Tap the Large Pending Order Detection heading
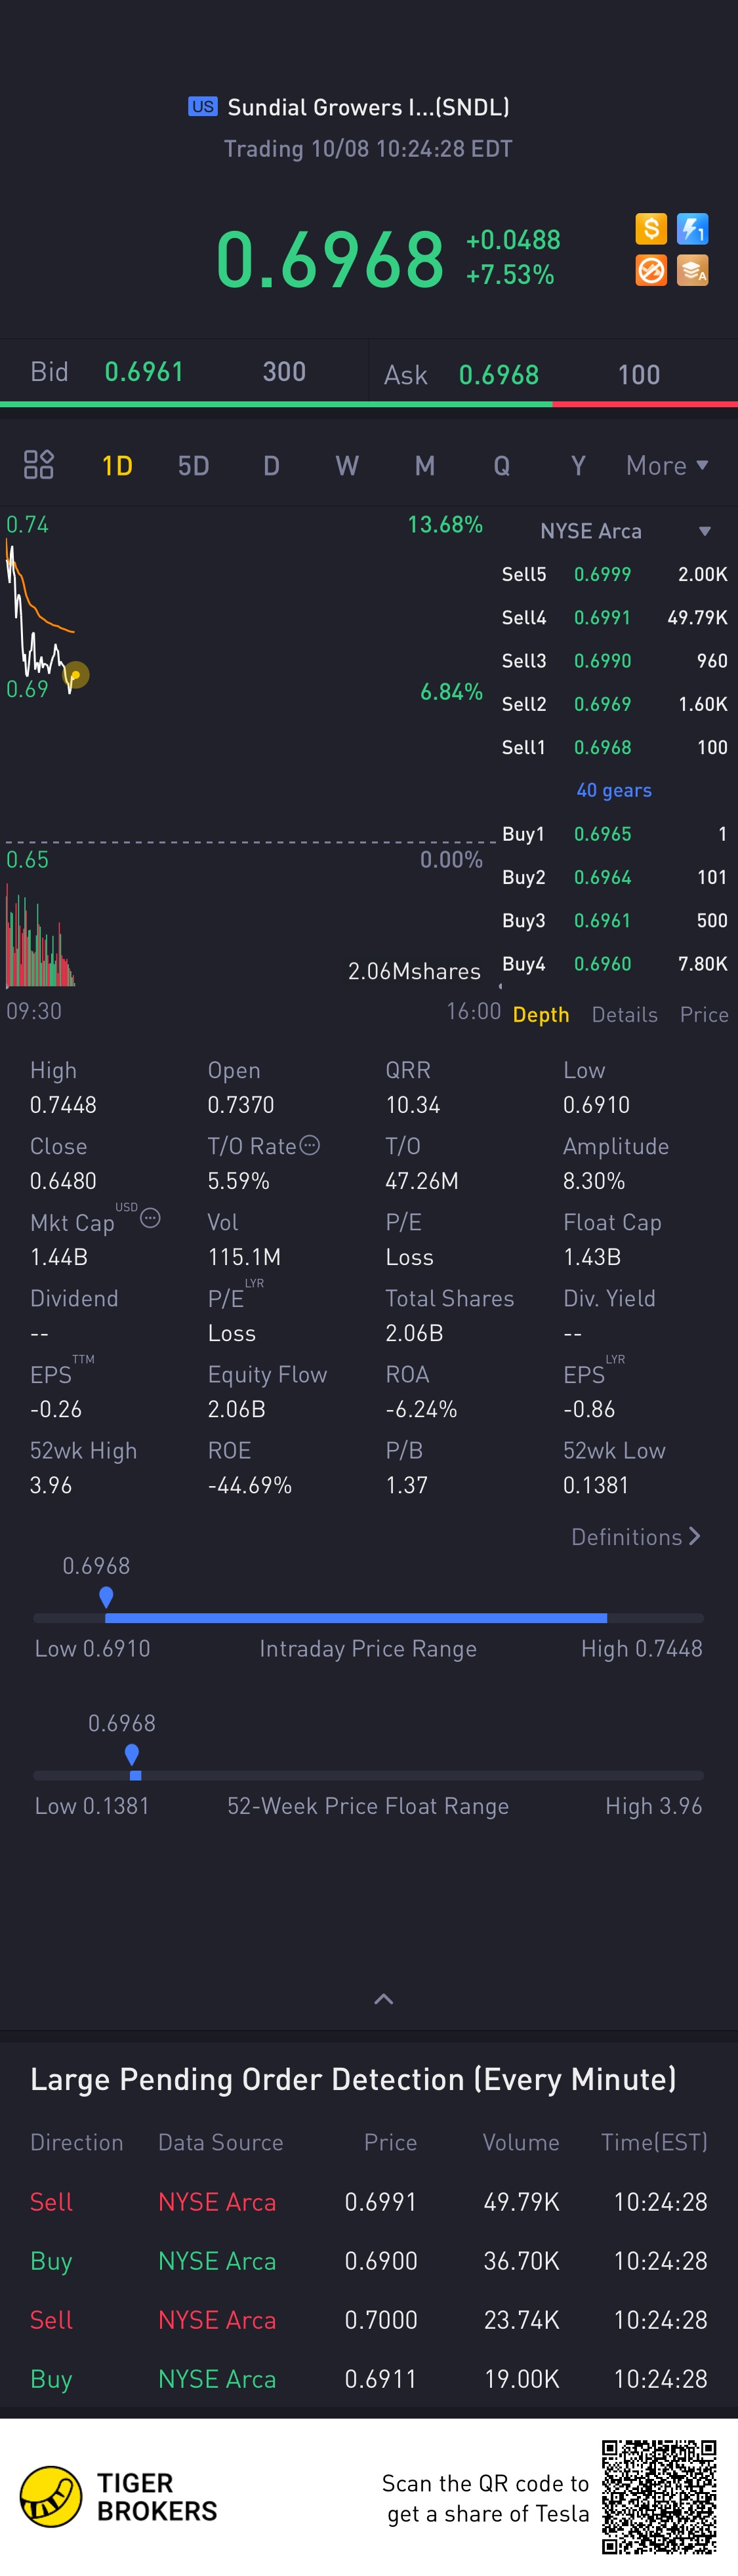 click(353, 2079)
